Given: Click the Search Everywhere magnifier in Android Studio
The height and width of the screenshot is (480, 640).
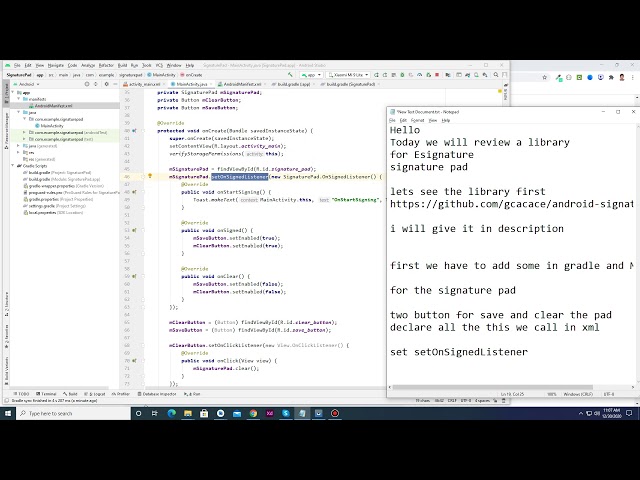Looking at the screenshot, I should 496,75.
